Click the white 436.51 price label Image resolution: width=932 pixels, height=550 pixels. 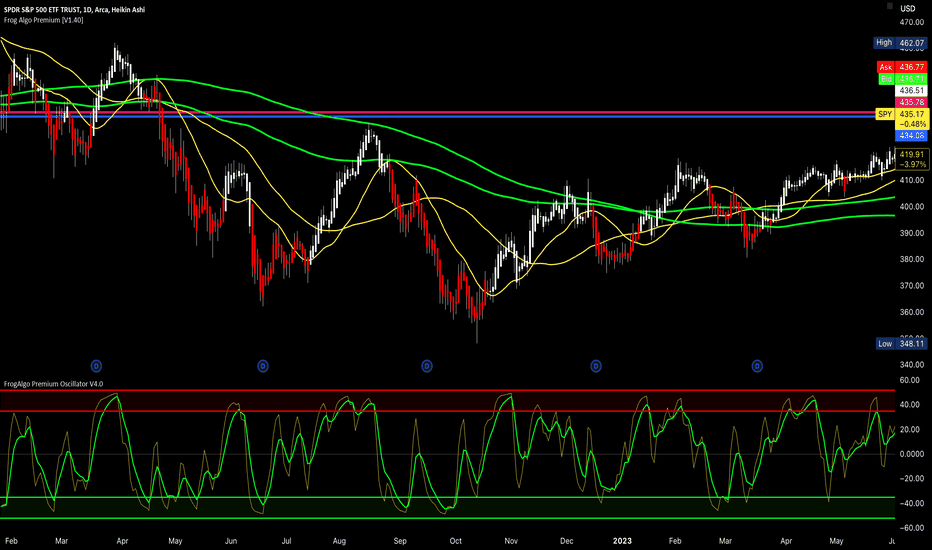911,91
